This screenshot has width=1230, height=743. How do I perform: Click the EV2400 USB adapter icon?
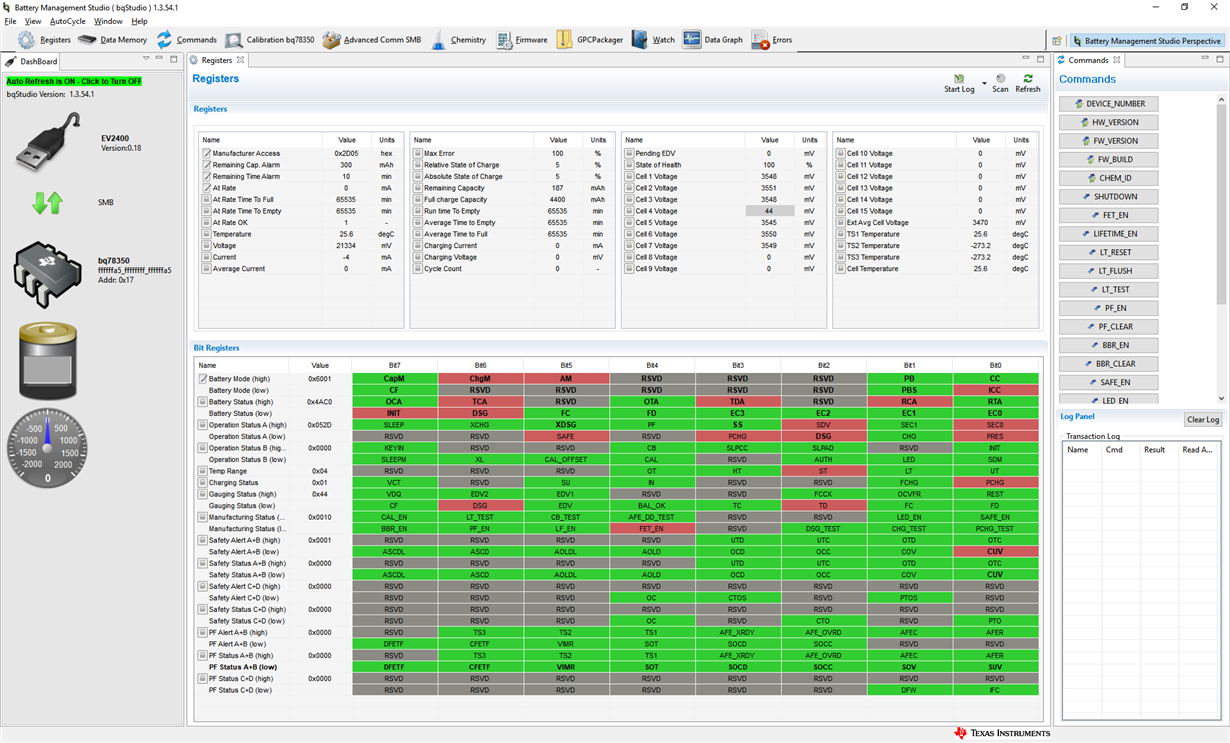coord(48,142)
